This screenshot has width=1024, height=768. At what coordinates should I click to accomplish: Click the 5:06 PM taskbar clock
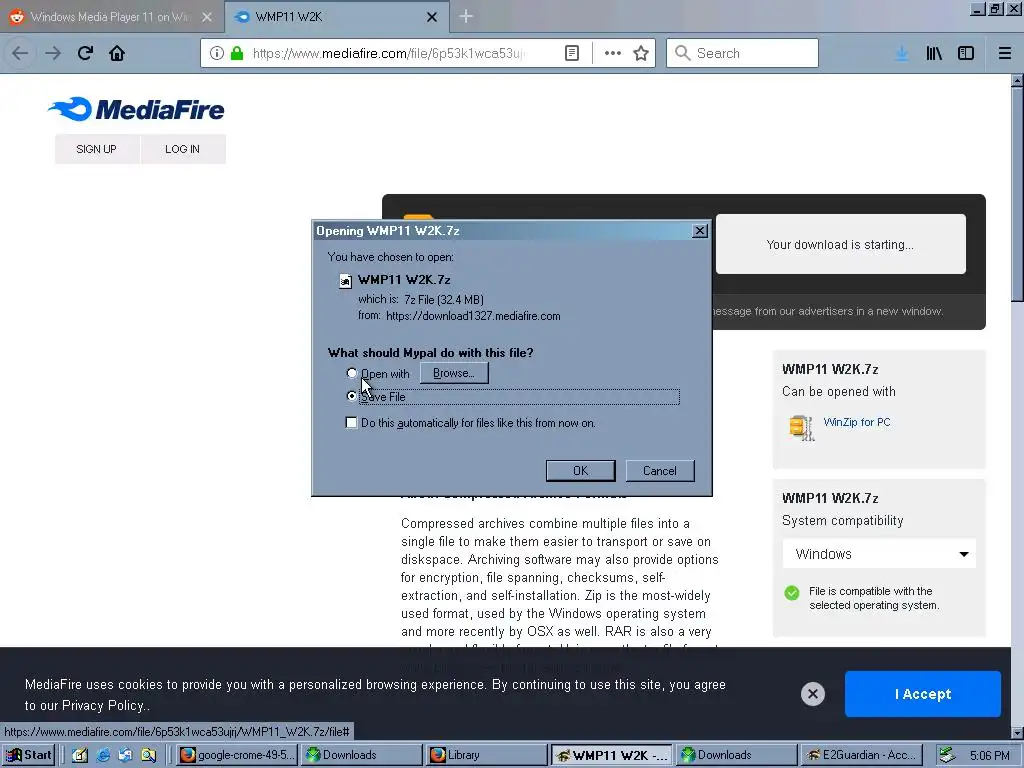pyautogui.click(x=989, y=756)
